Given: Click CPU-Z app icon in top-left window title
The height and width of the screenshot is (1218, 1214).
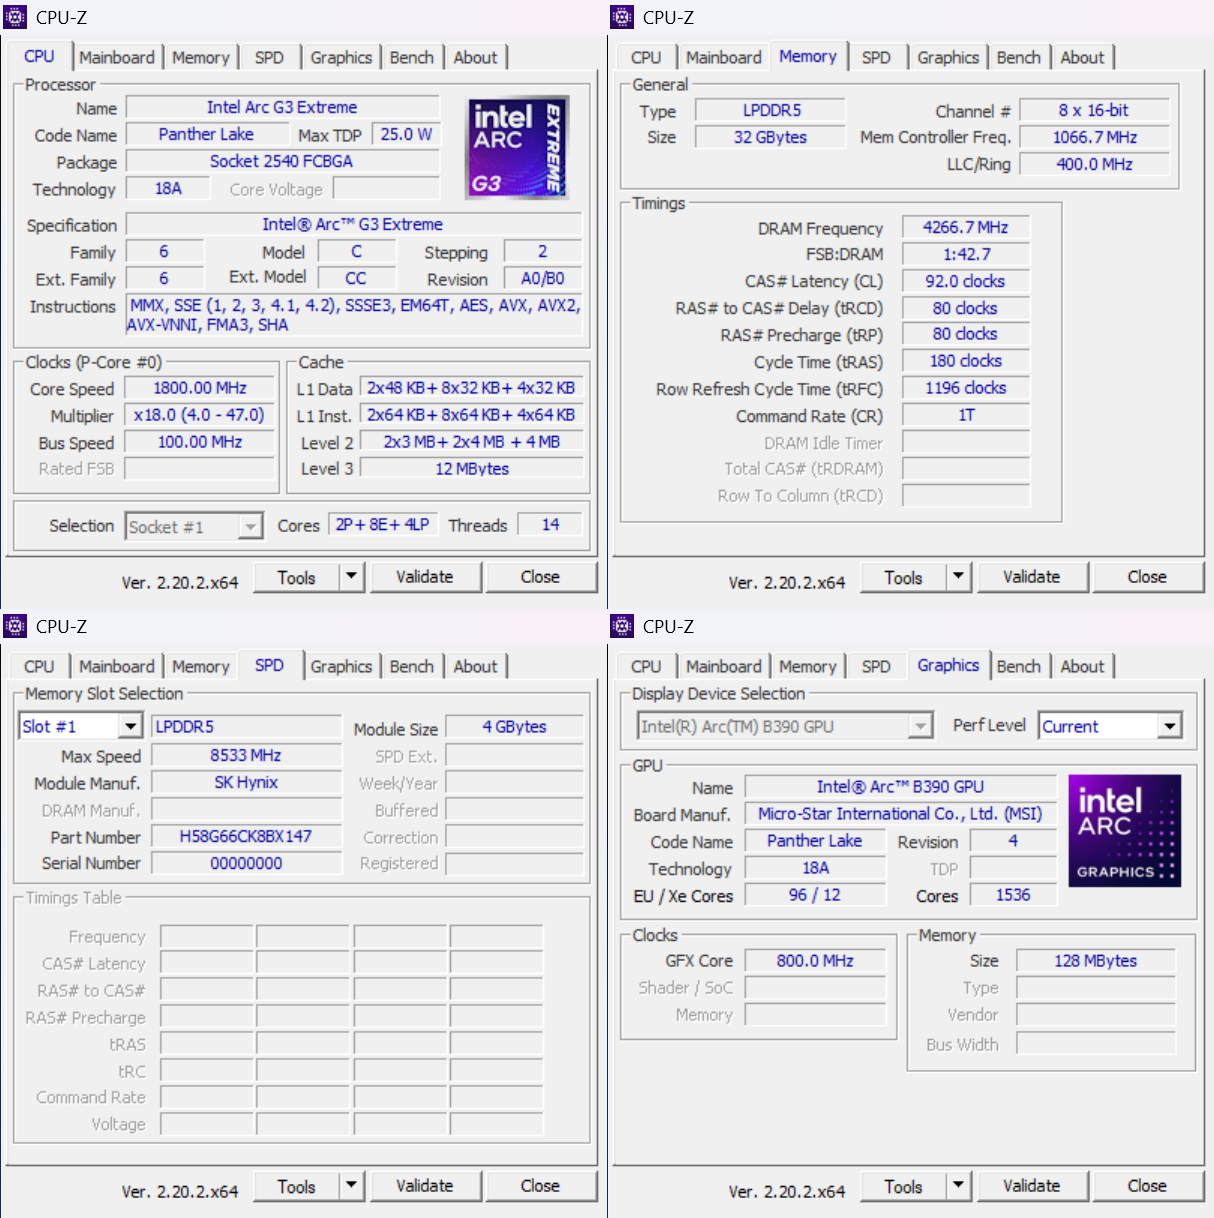Looking at the screenshot, I should [x=16, y=17].
